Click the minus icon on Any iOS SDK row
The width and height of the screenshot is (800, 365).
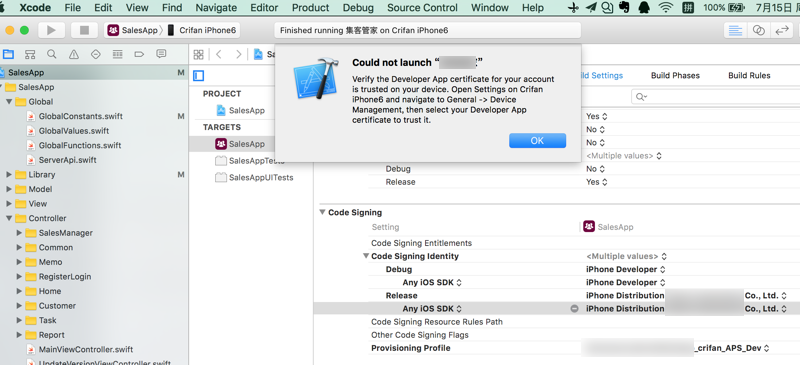click(574, 309)
